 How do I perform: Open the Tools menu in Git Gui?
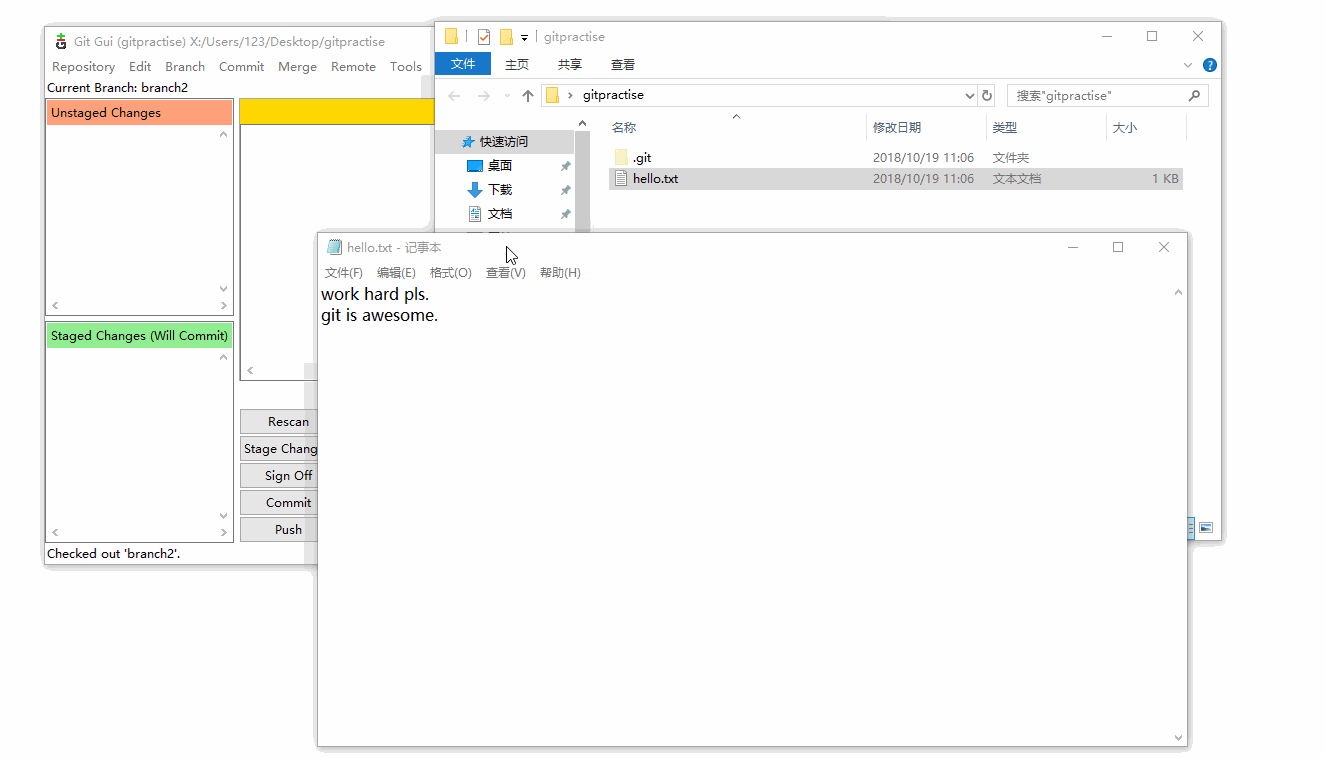pyautogui.click(x=406, y=67)
